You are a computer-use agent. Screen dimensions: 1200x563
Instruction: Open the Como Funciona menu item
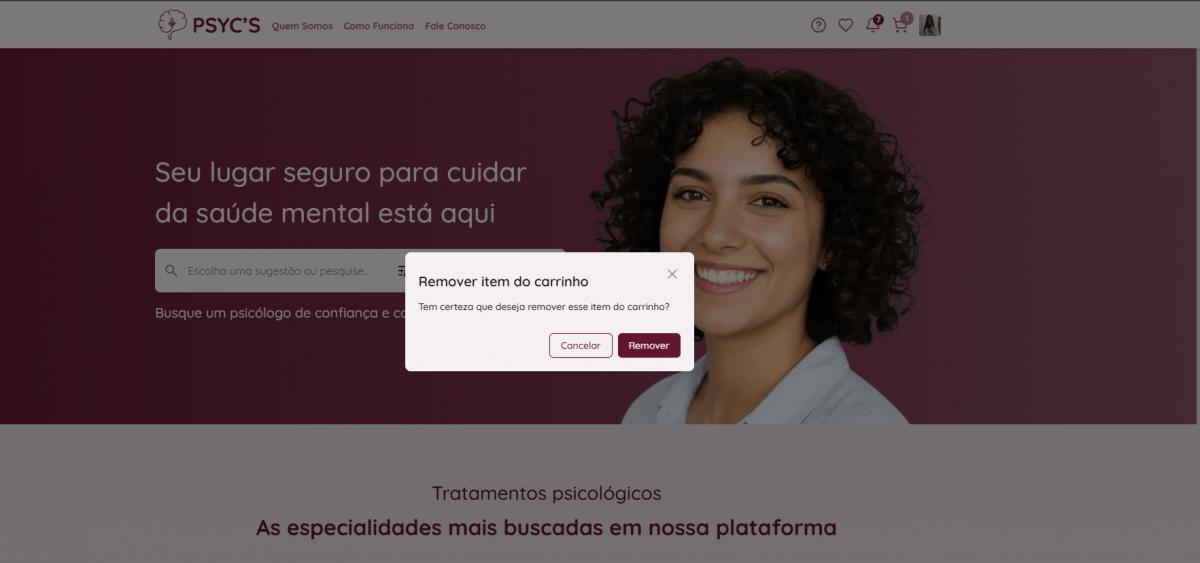(378, 26)
